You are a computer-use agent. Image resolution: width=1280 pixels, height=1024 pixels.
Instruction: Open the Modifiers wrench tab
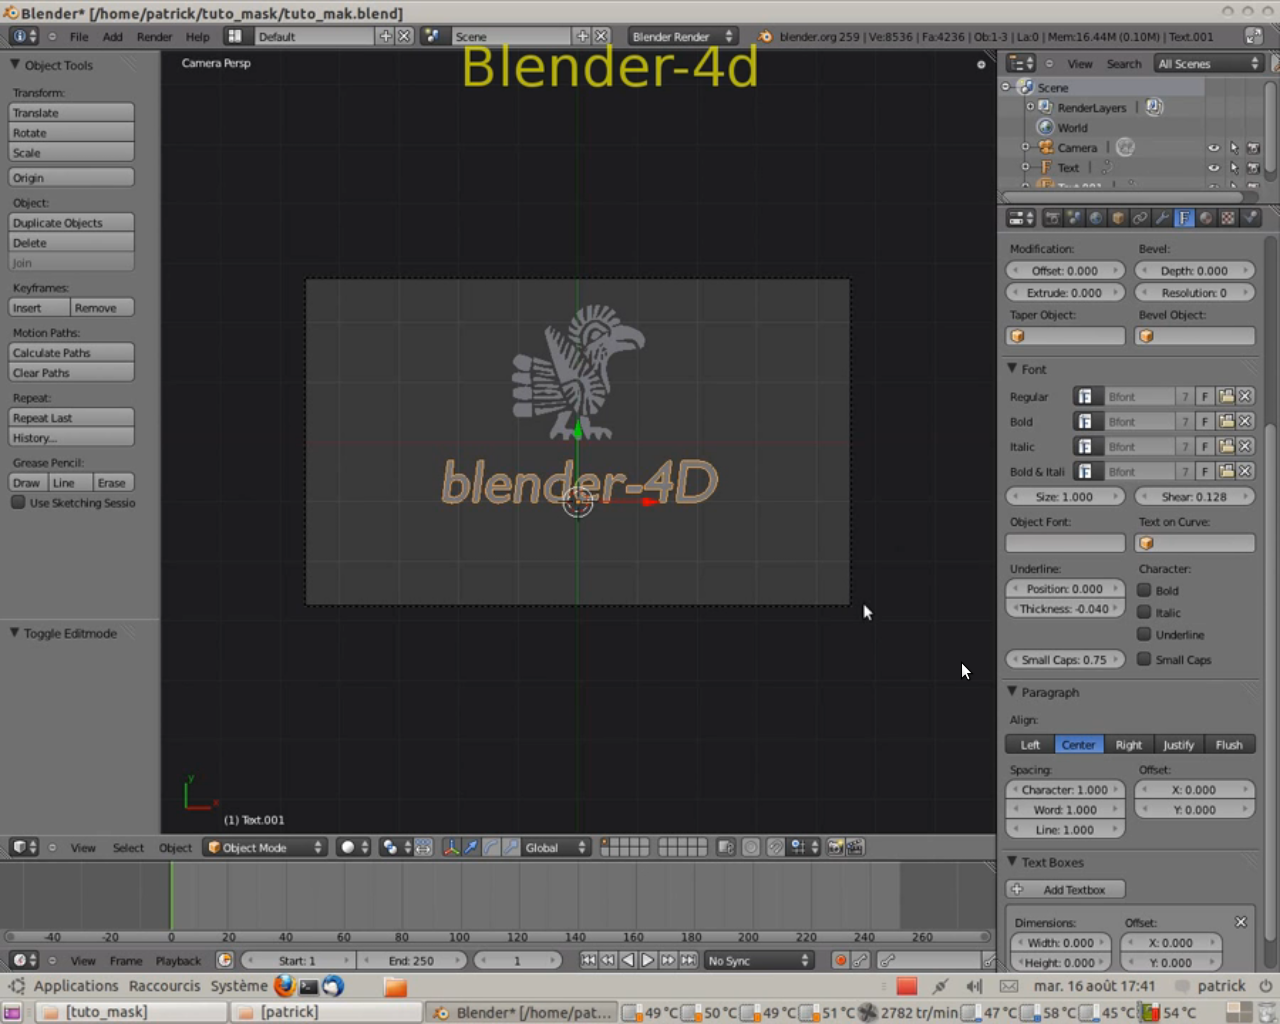(x=1162, y=218)
